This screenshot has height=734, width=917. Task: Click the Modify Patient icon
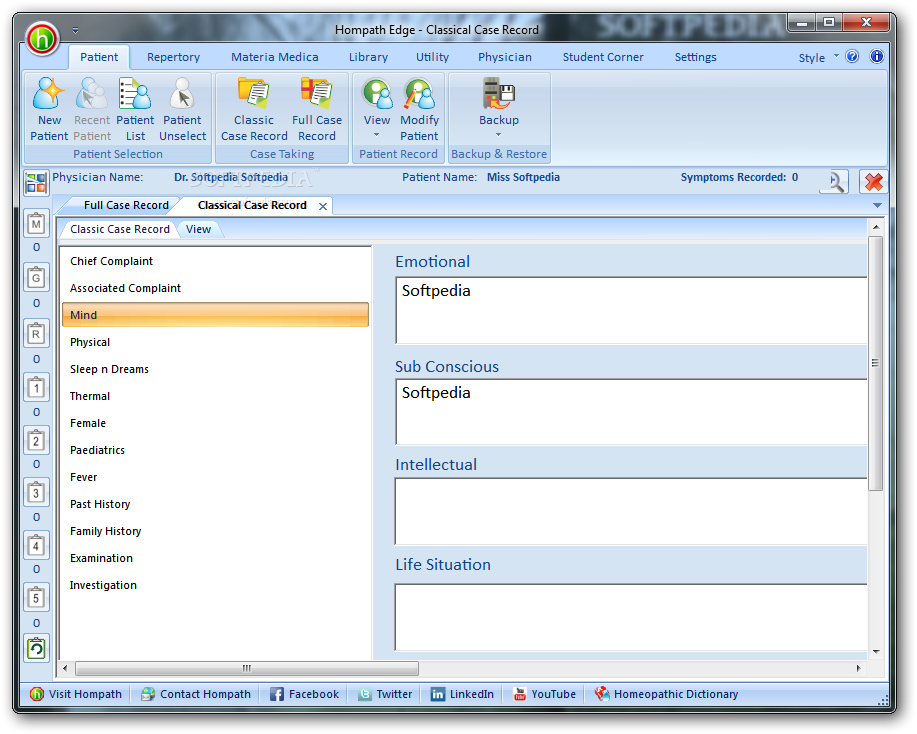[x=419, y=94]
